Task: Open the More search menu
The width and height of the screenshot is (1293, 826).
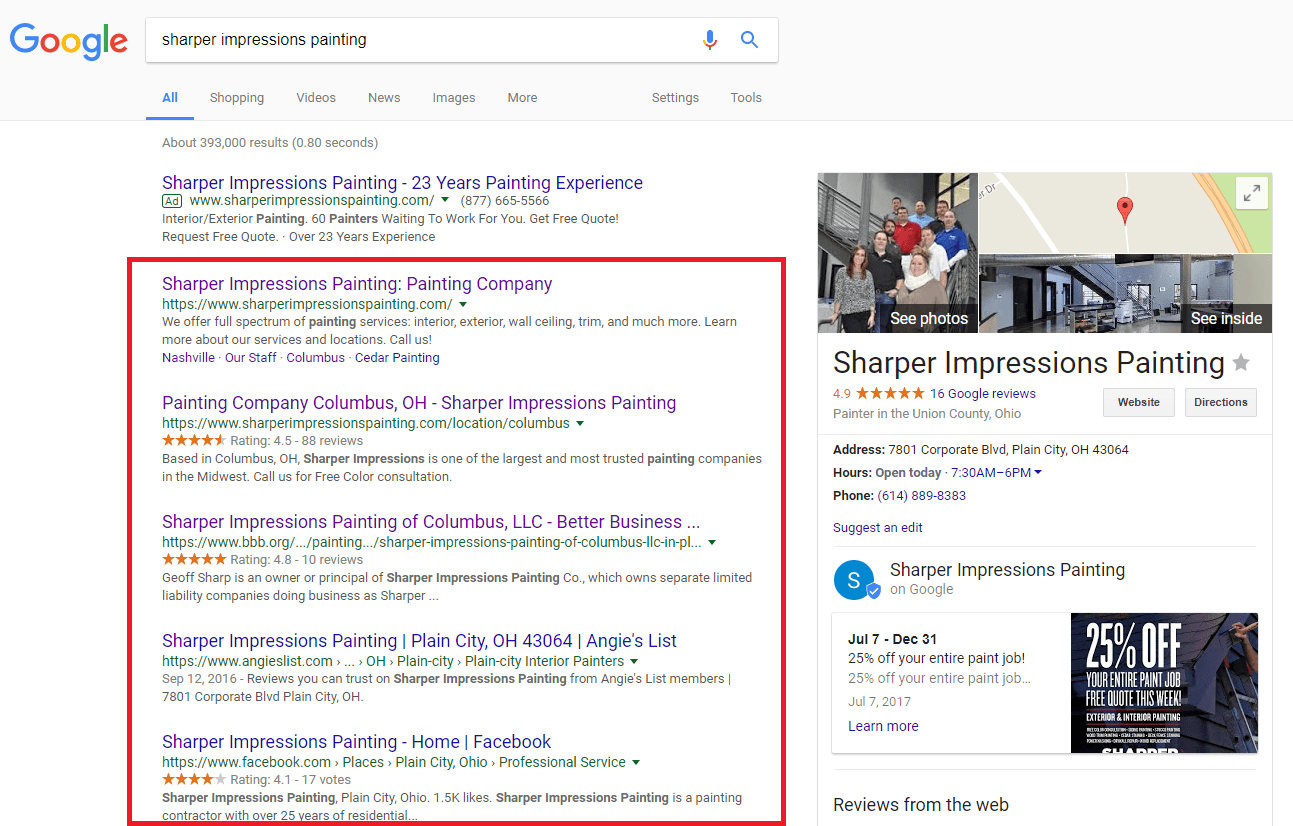Action: click(x=522, y=98)
